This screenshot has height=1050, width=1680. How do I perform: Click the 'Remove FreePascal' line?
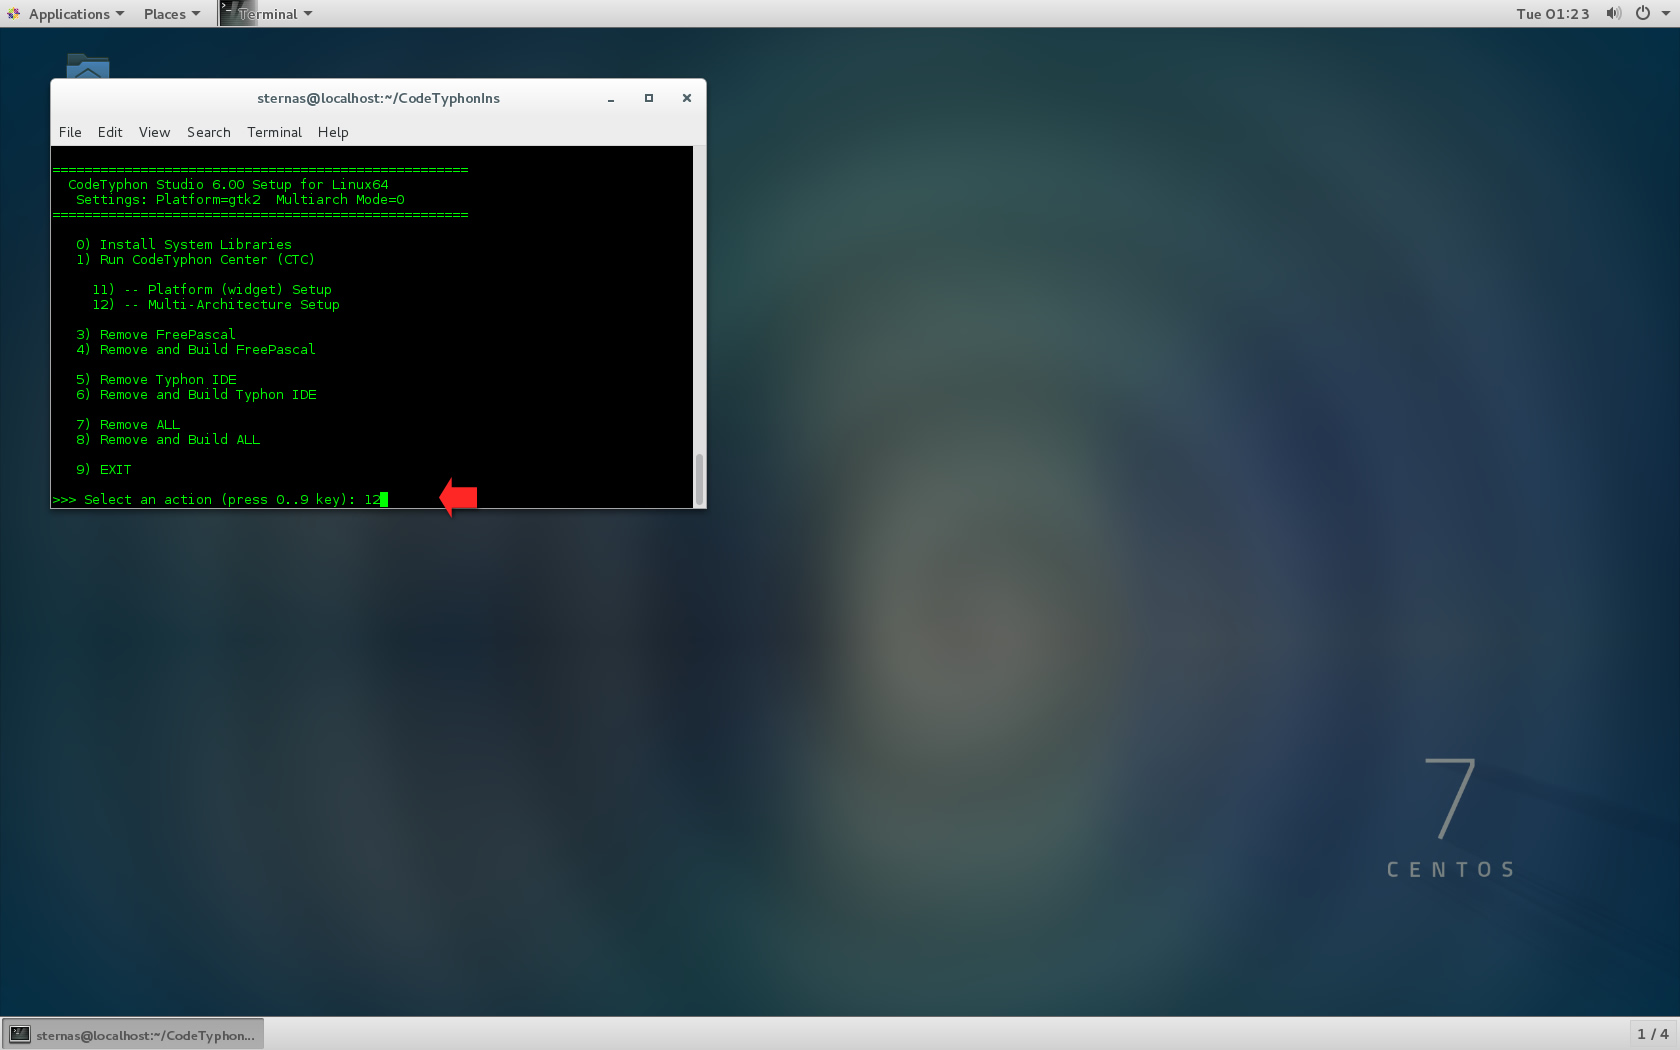point(156,334)
